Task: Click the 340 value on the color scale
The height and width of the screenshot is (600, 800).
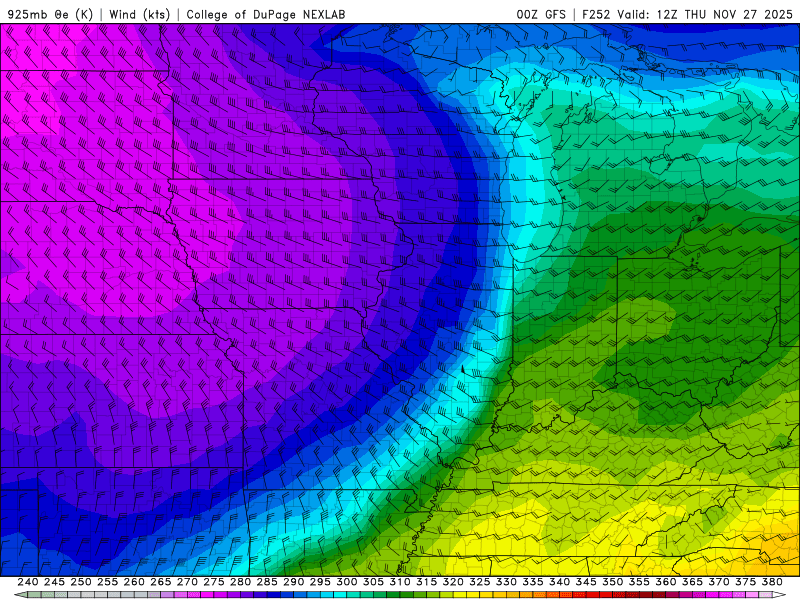Action: (560, 582)
